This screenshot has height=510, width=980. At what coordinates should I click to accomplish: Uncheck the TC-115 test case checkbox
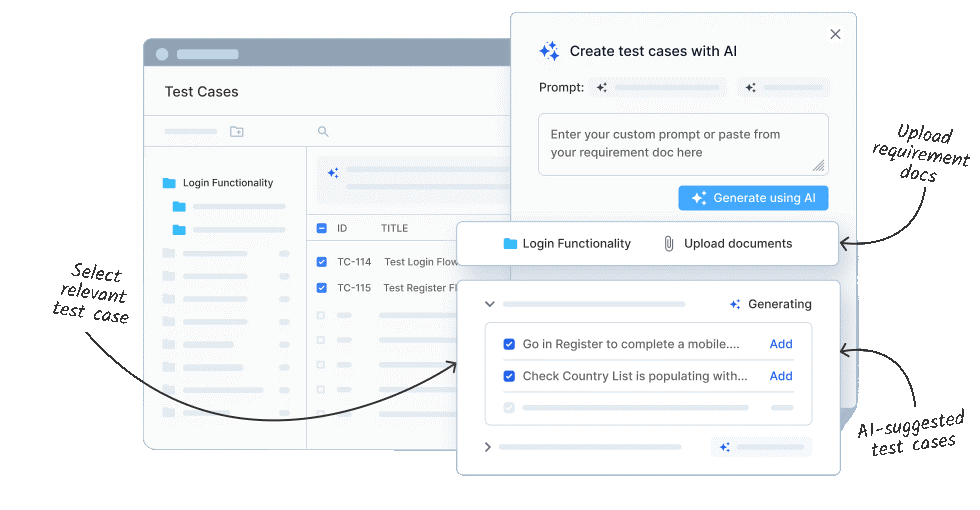321,288
